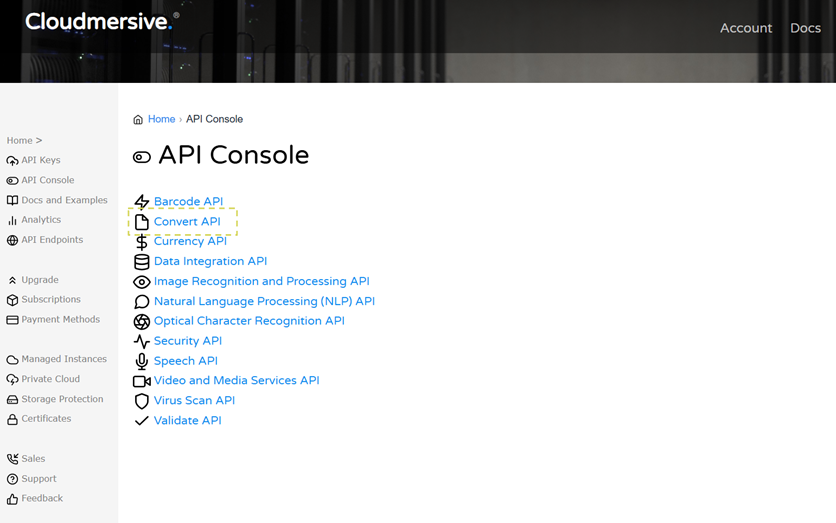
Task: Click the pulse icon beside Security API
Action: [141, 341]
